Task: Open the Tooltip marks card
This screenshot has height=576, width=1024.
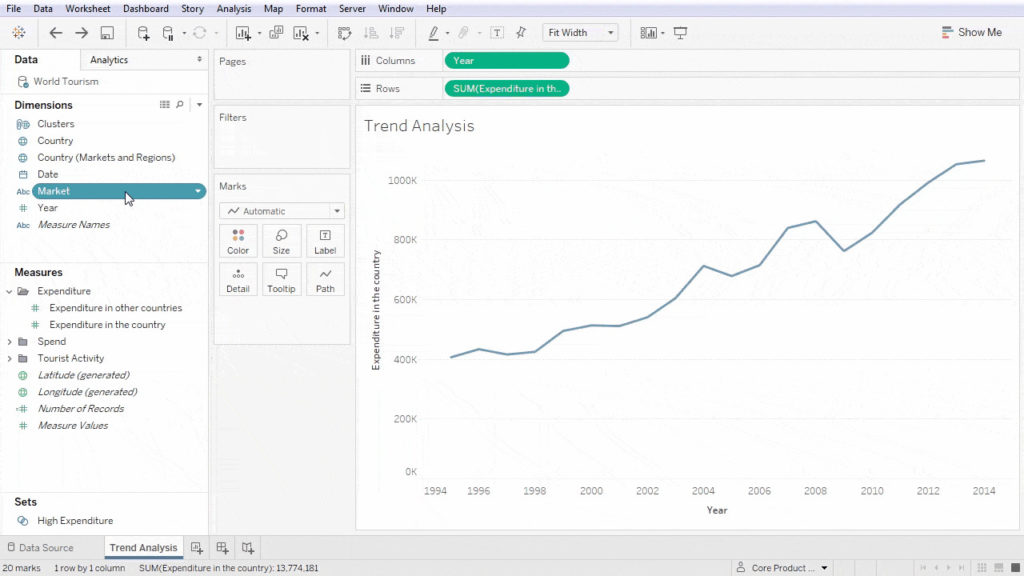Action: (x=281, y=279)
